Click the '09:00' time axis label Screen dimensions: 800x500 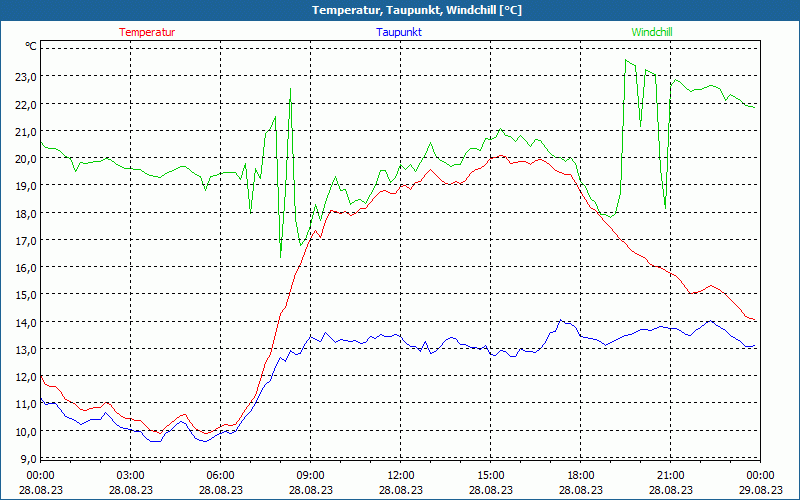click(310, 476)
